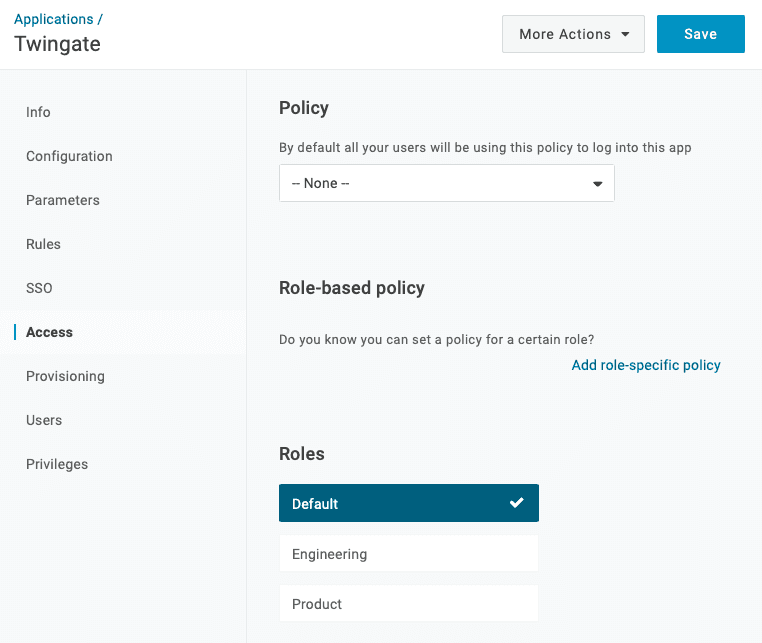Screen dimensions: 762x643
Task: Open the More Actions menu
Action: point(573,34)
